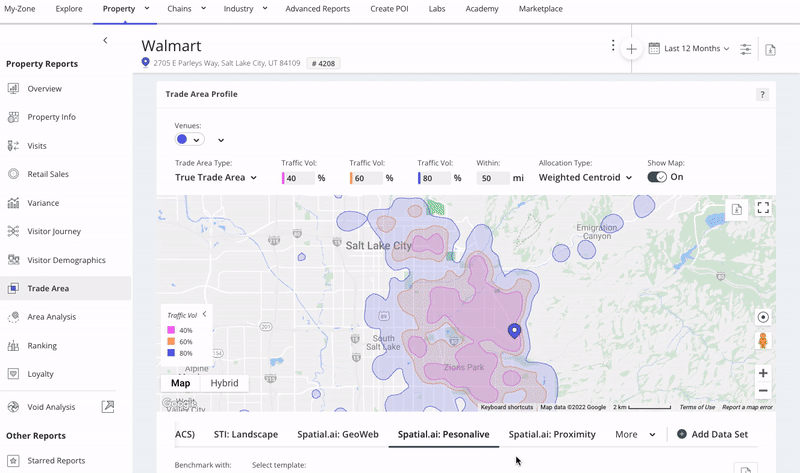Open the venue color dropdown
Image resolution: width=800 pixels, height=473 pixels.
click(x=189, y=139)
